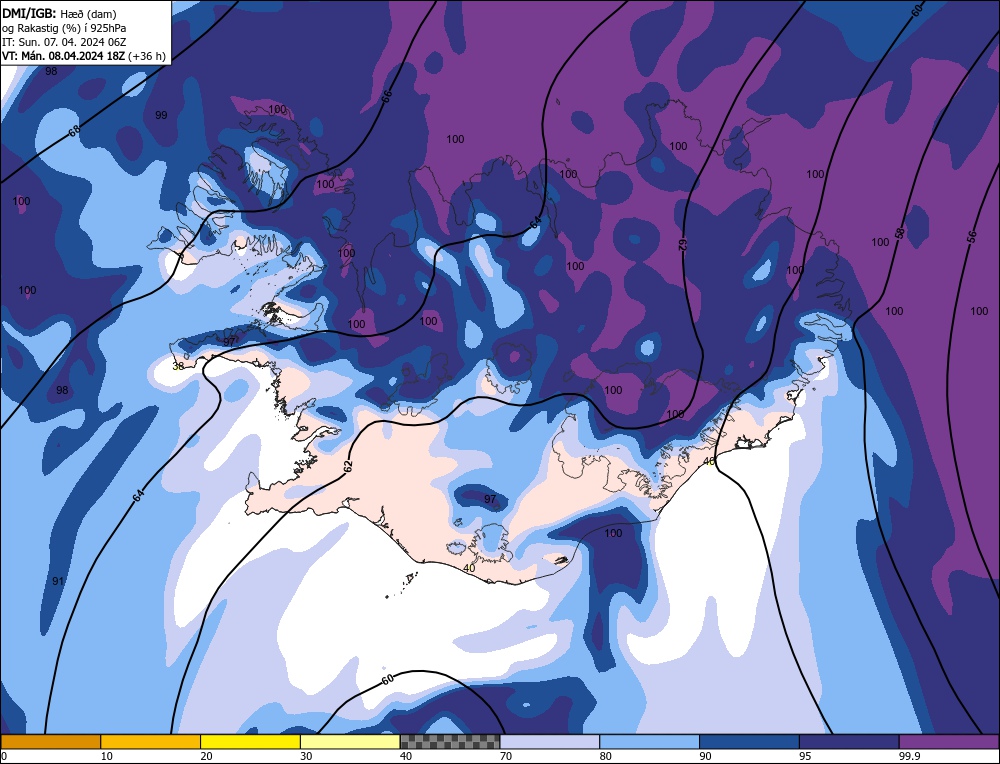This screenshot has width=1000, height=764.
Task: Click legend tick label '95'
Action: click(x=805, y=756)
